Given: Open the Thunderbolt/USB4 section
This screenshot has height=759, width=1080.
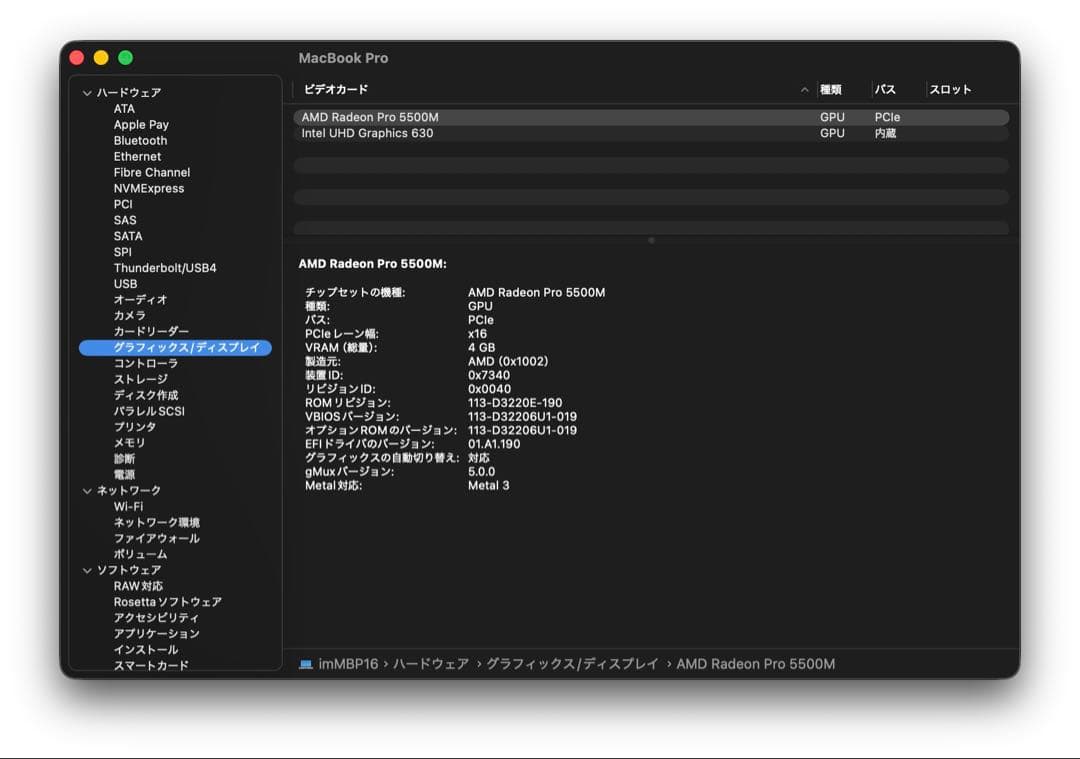Looking at the screenshot, I should pos(164,267).
